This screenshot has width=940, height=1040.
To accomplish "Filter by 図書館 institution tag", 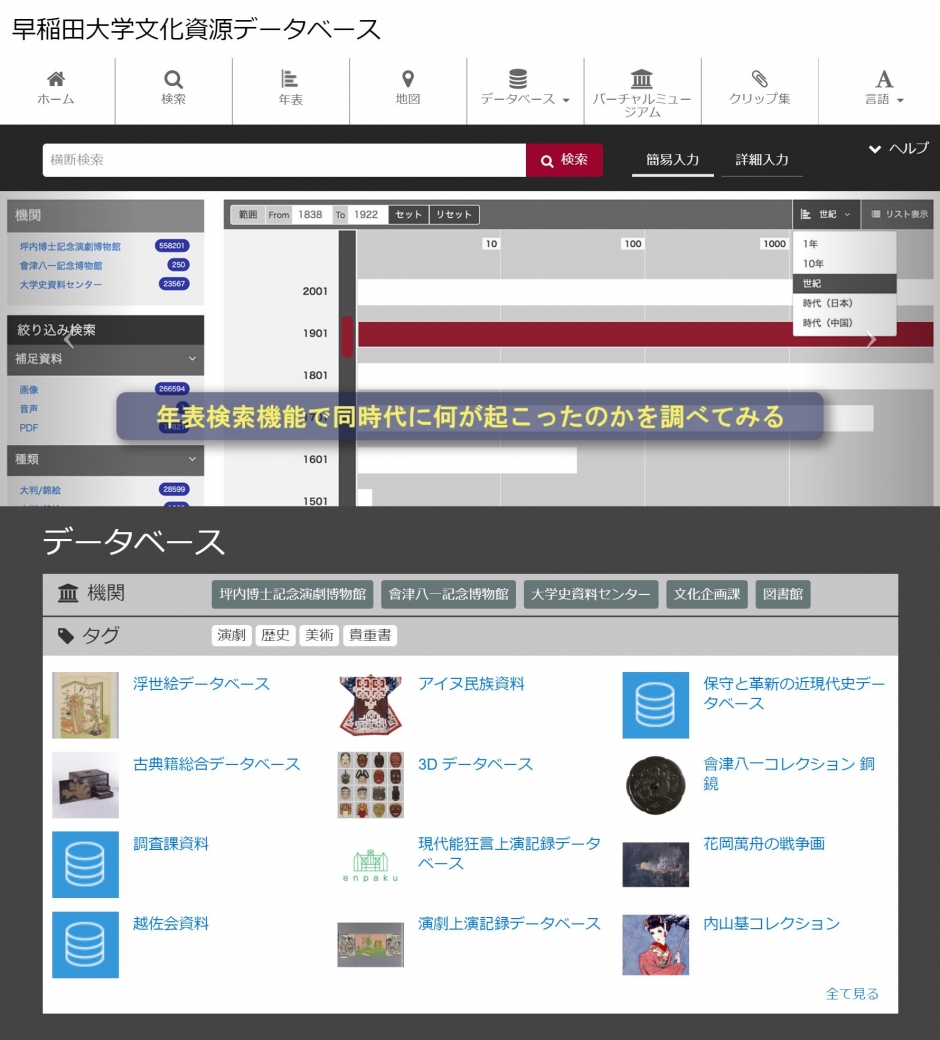I will [x=783, y=594].
